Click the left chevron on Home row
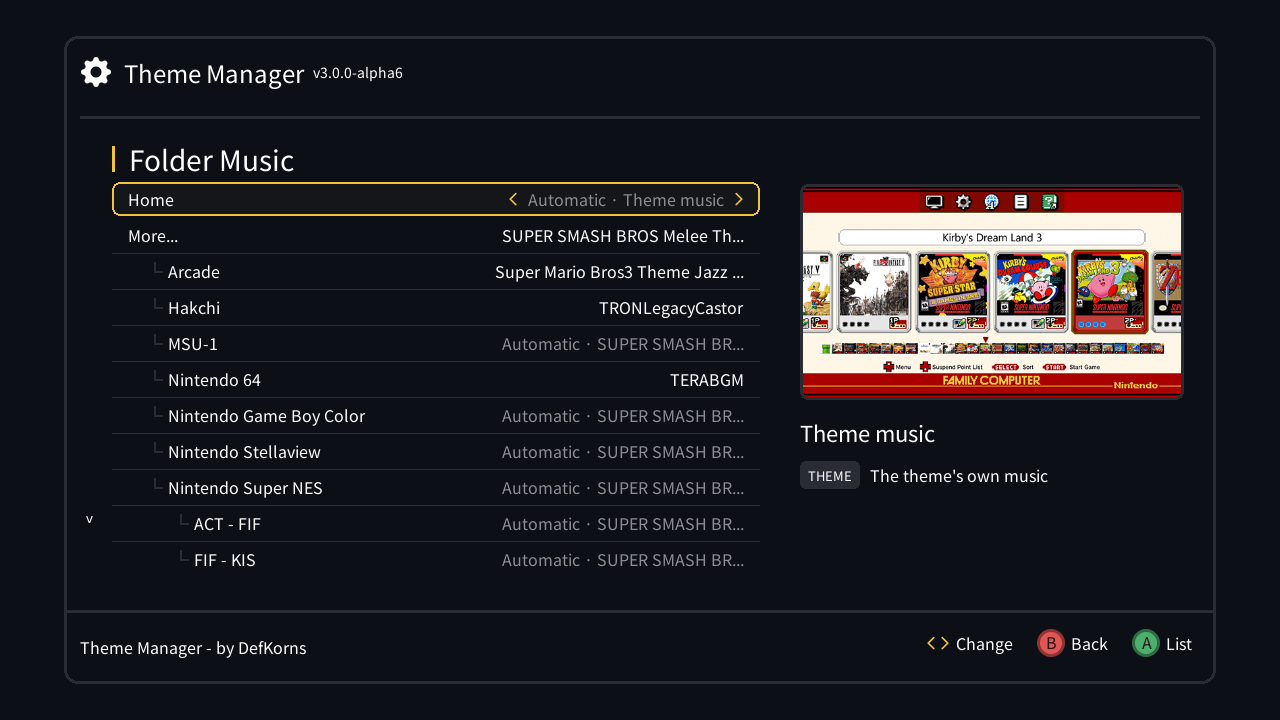The height and width of the screenshot is (720, 1280). click(513, 199)
